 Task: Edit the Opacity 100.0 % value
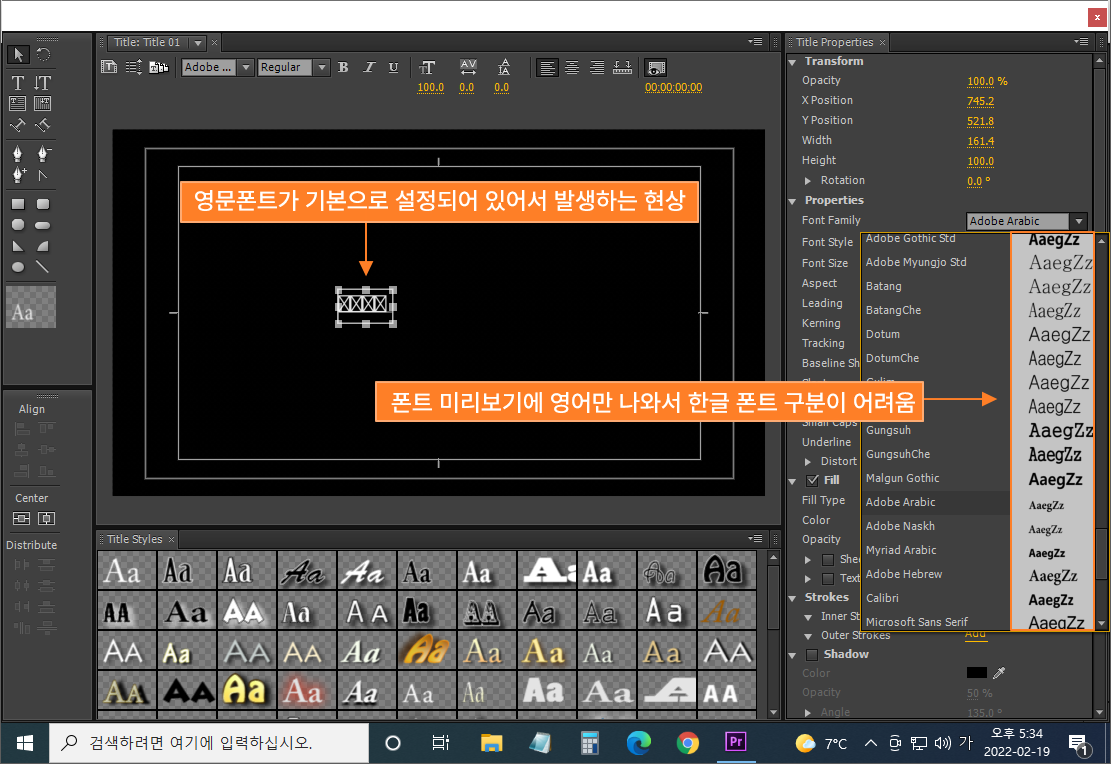pyautogui.click(x=987, y=82)
